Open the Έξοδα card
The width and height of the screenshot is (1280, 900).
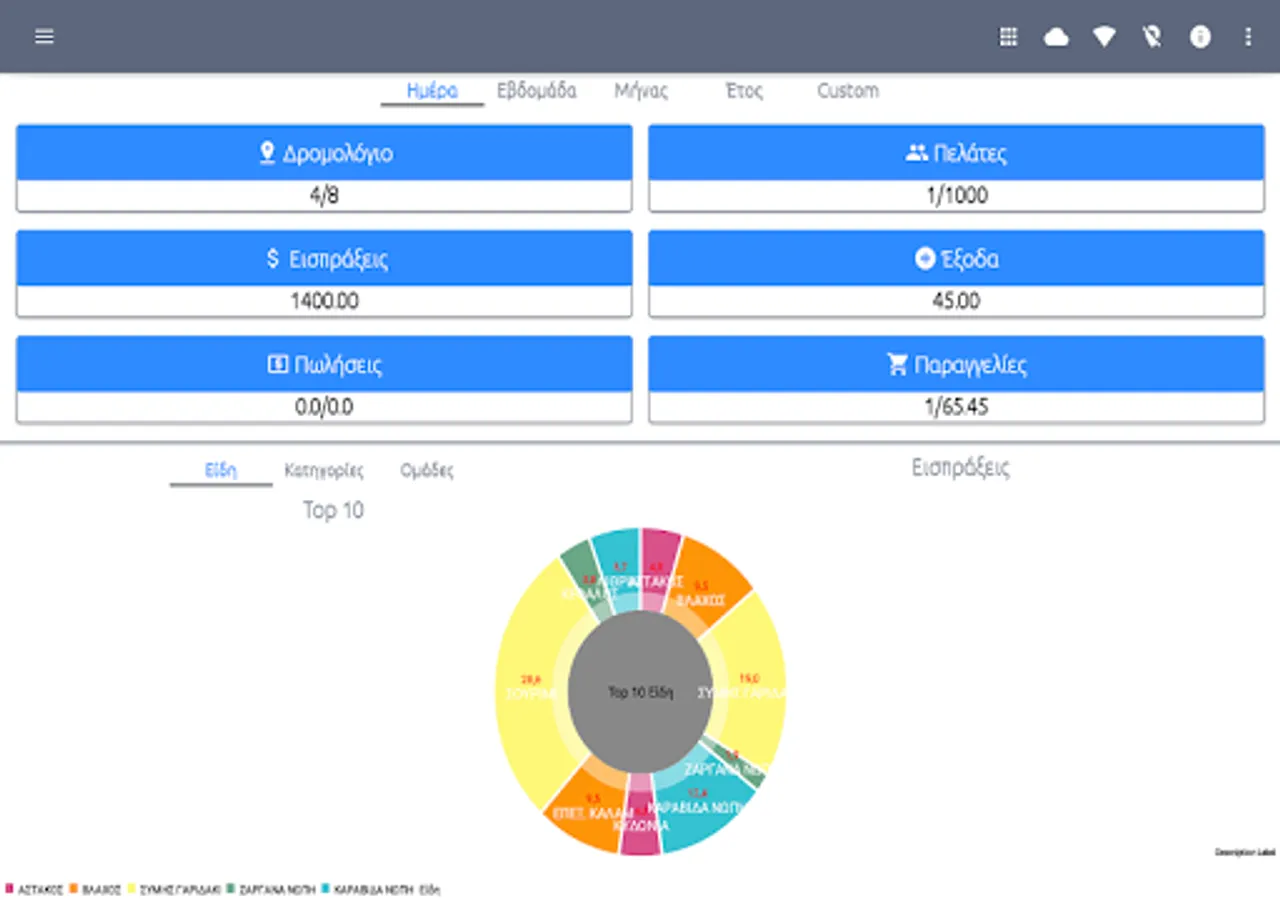(957, 274)
